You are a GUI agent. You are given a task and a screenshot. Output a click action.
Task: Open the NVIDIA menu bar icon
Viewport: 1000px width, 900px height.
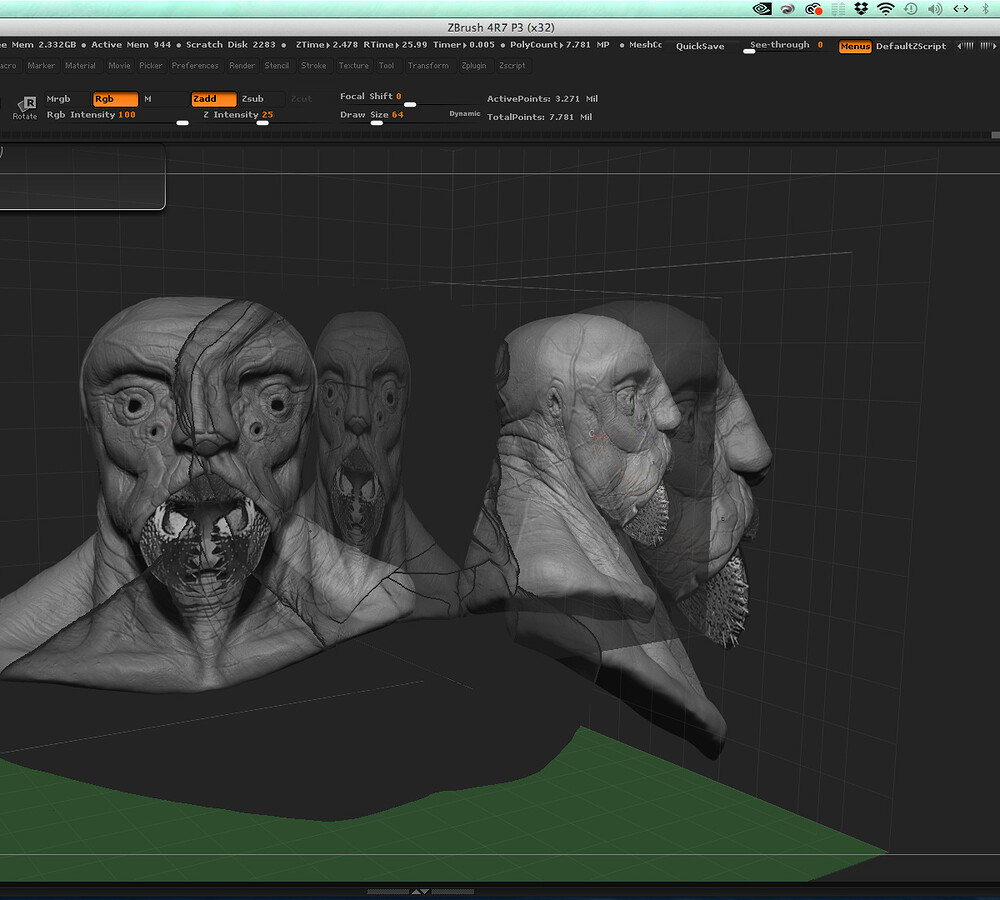pyautogui.click(x=762, y=9)
